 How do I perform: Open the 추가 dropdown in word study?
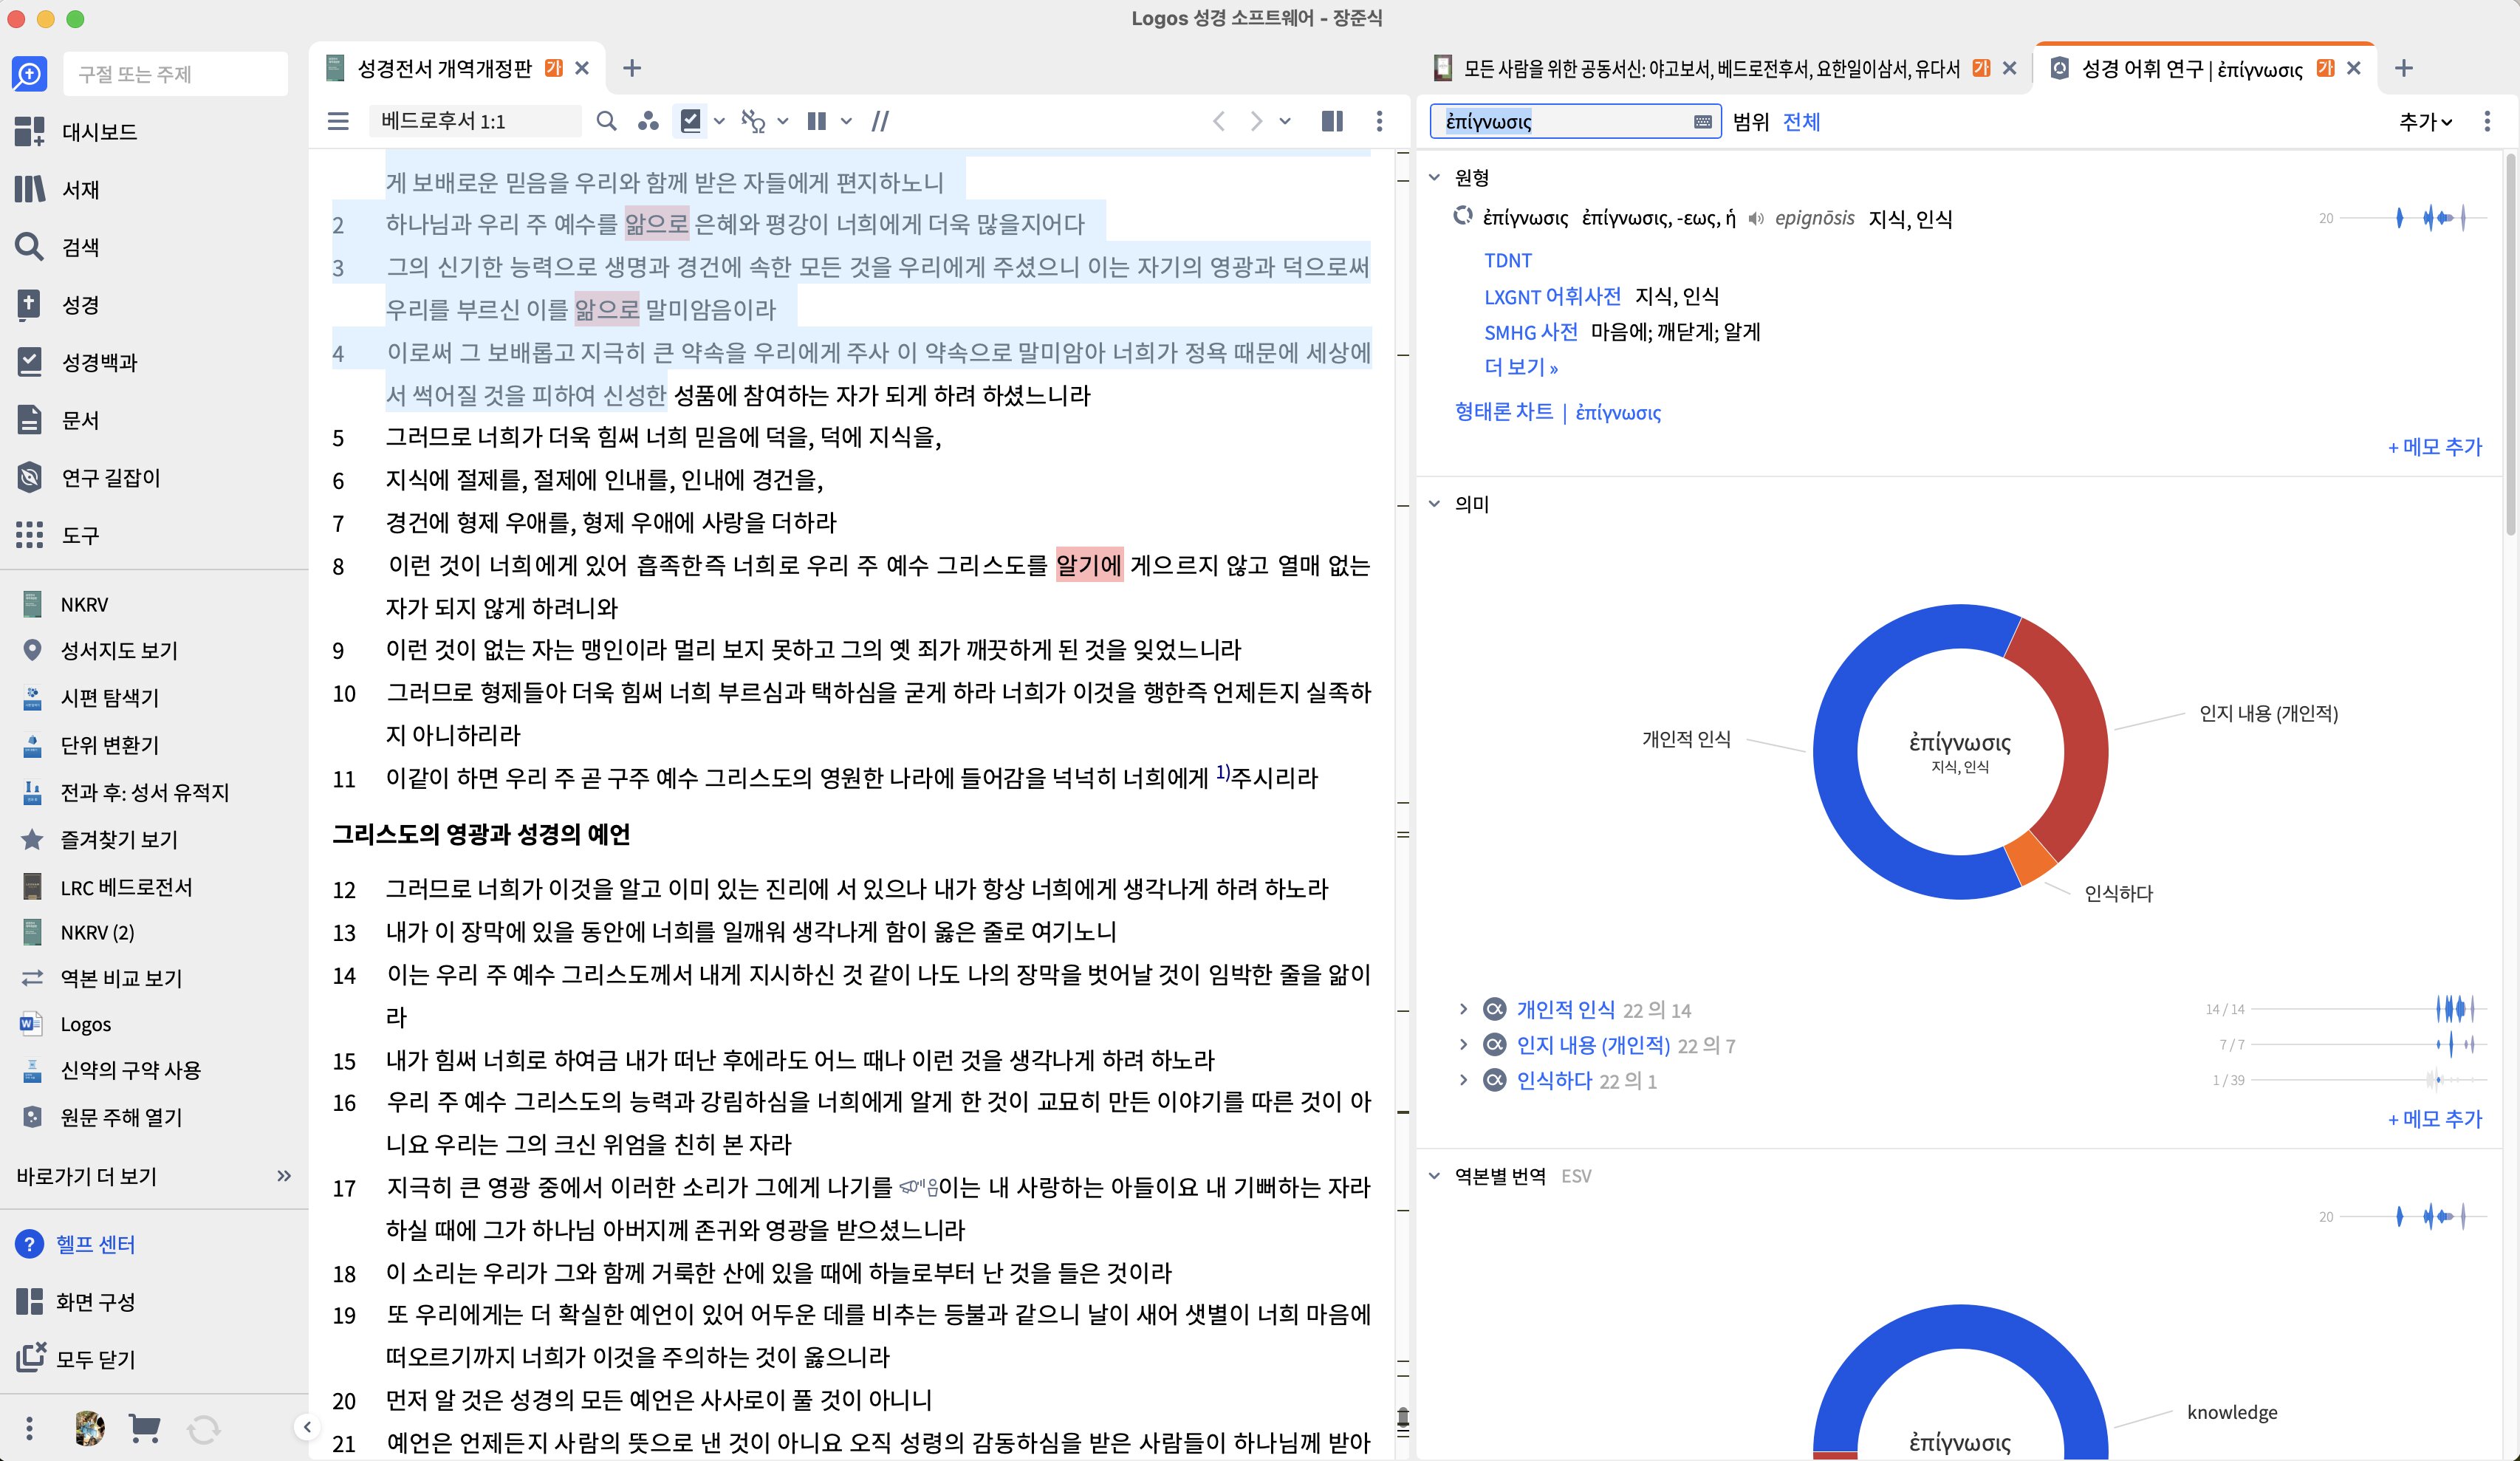(2425, 121)
